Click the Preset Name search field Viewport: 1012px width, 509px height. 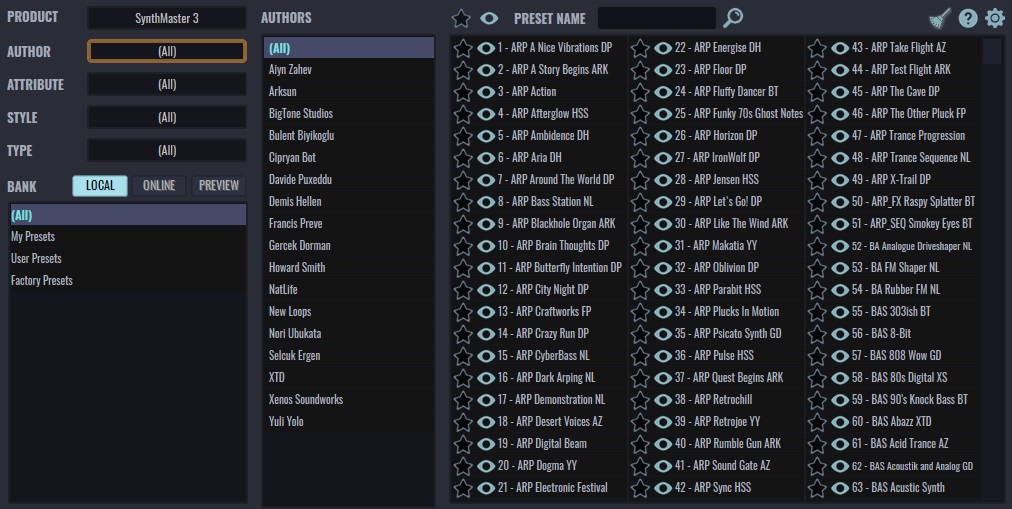coord(657,18)
